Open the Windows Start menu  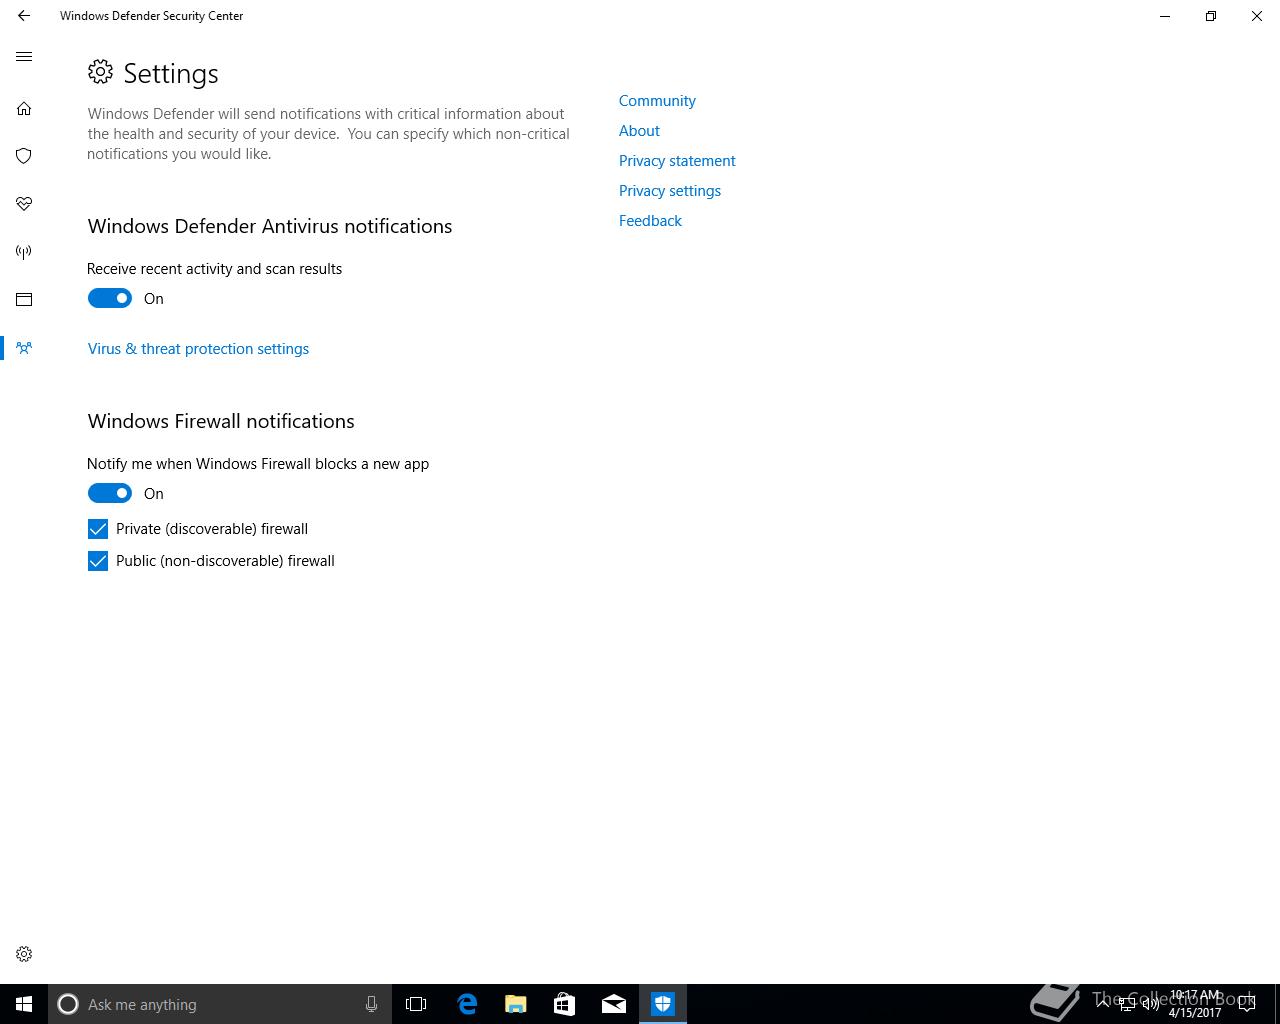coord(24,1004)
